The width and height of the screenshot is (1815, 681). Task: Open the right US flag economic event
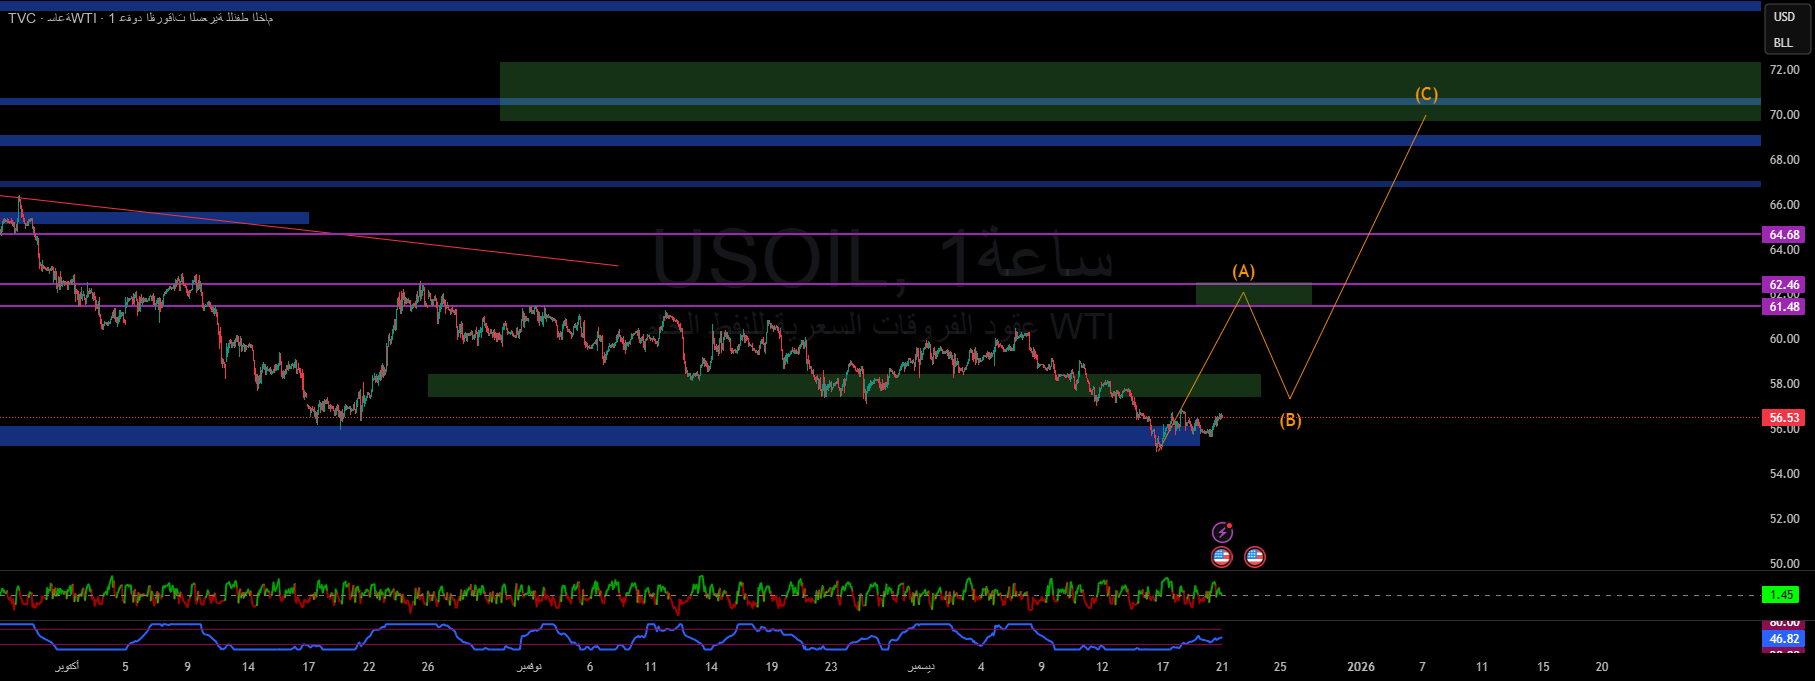[1254, 557]
